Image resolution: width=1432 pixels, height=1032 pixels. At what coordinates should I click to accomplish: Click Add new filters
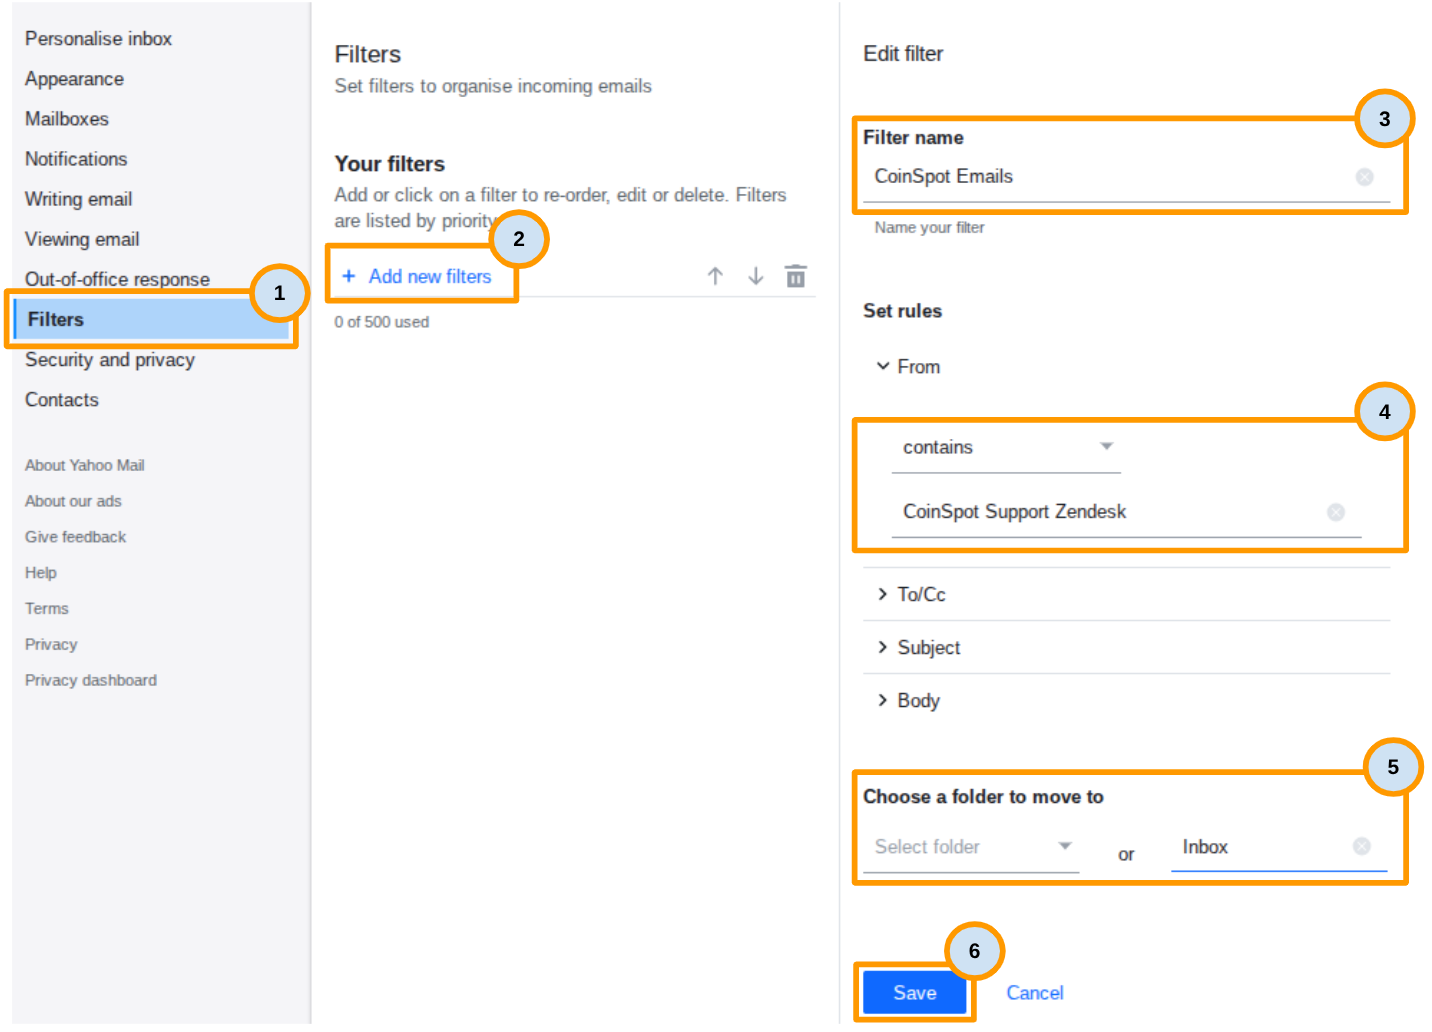point(417,276)
